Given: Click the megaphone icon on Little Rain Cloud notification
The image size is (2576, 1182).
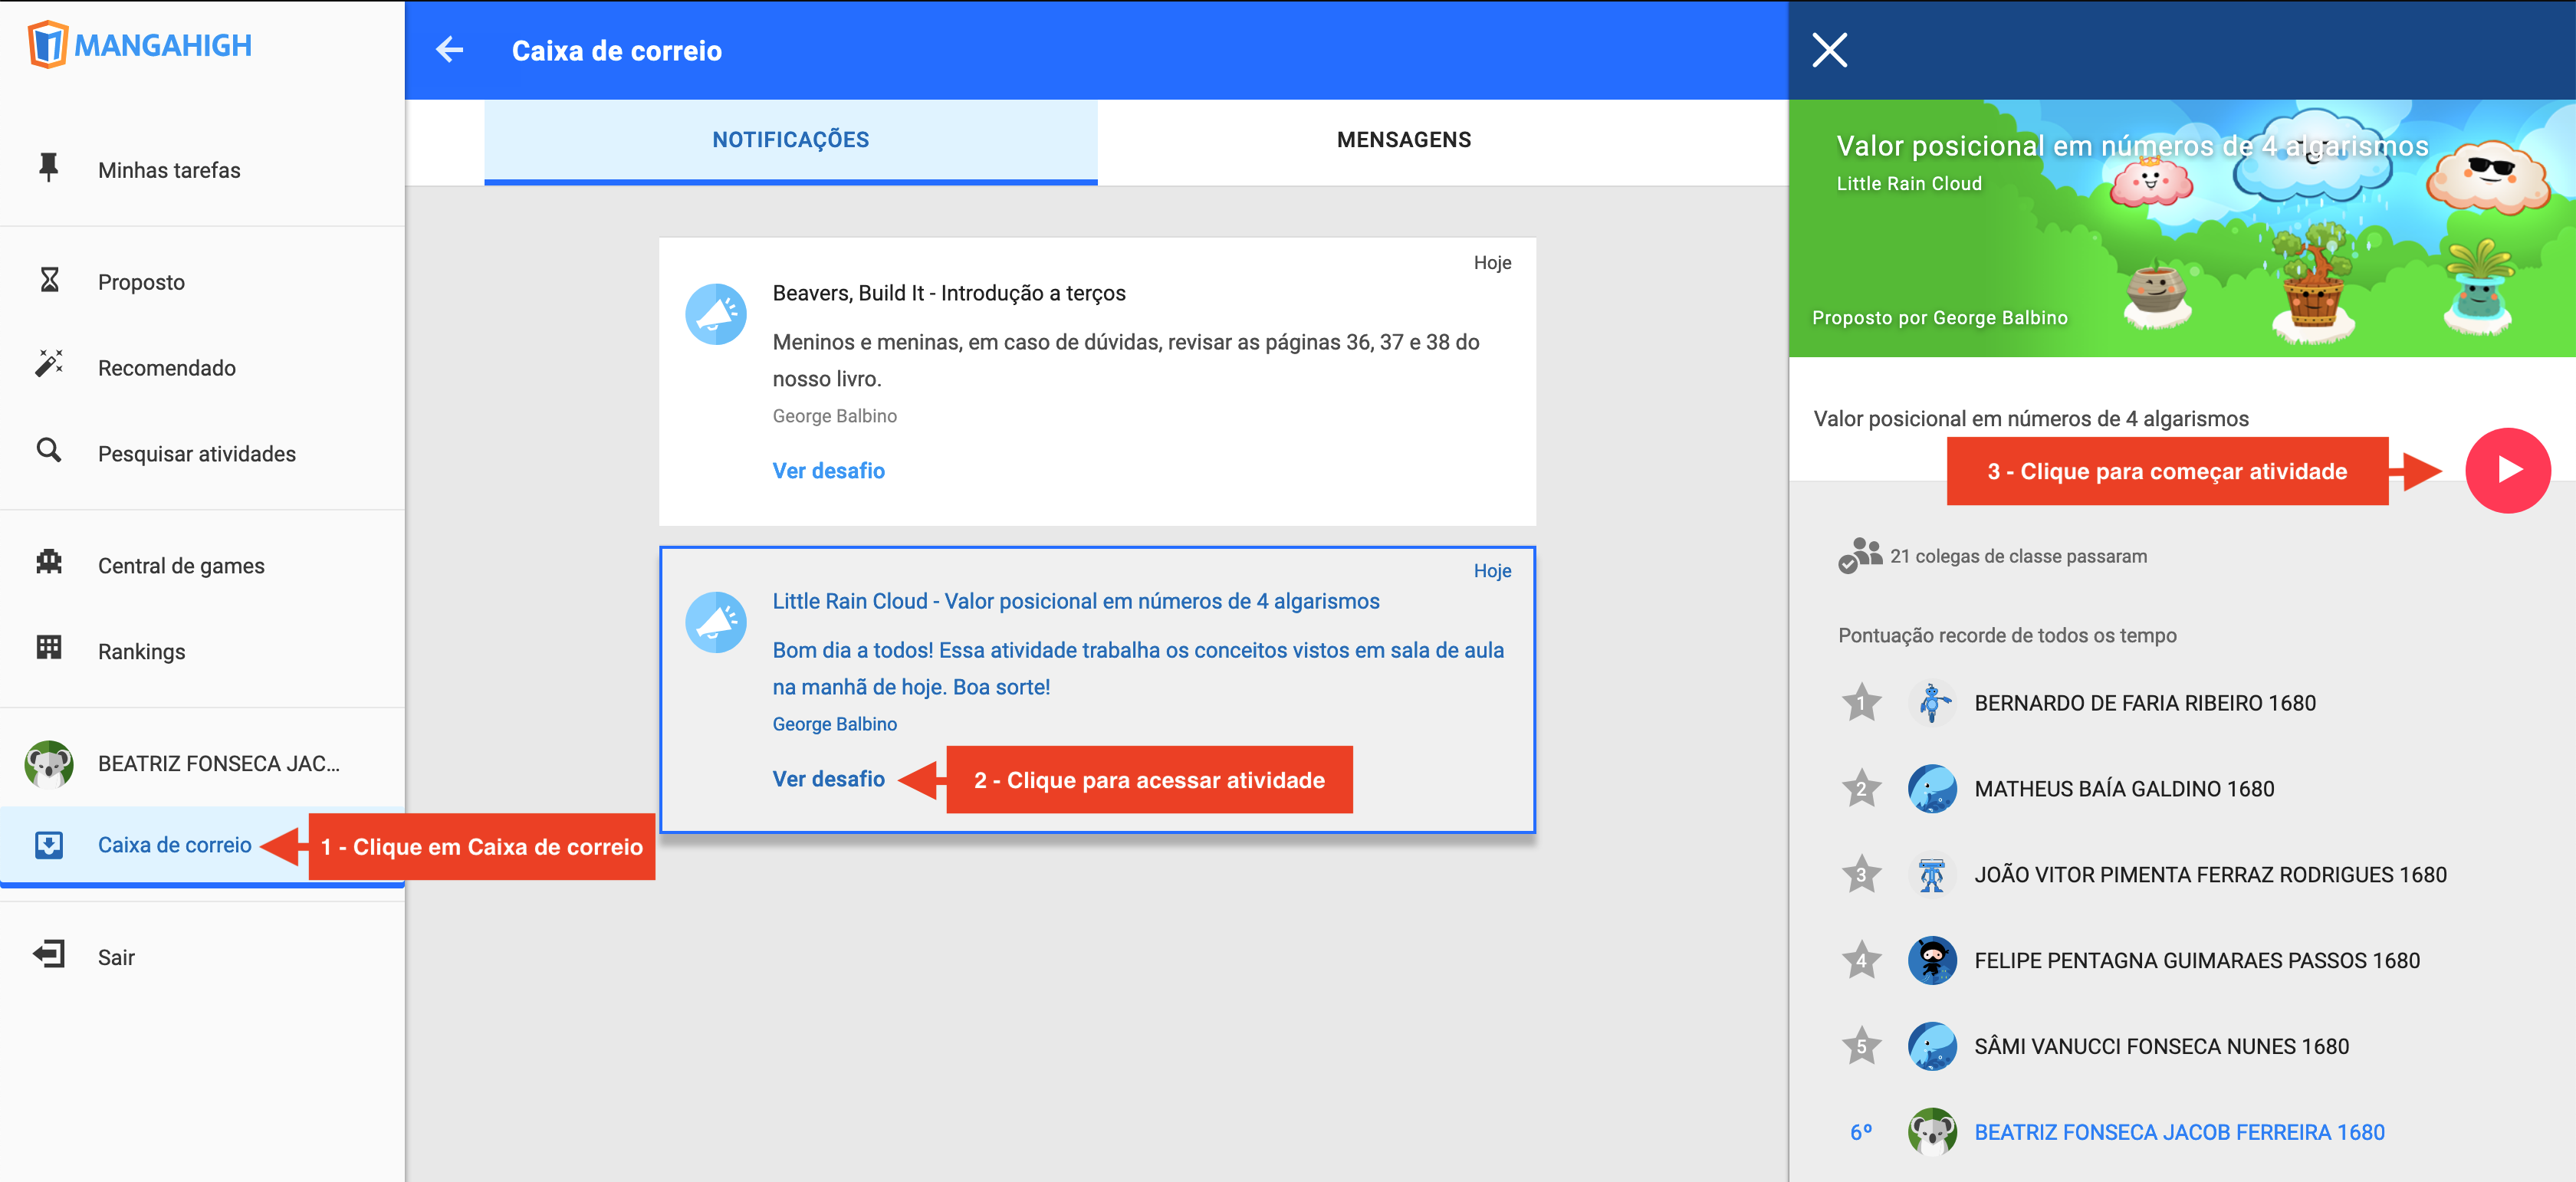Looking at the screenshot, I should pyautogui.click(x=716, y=622).
